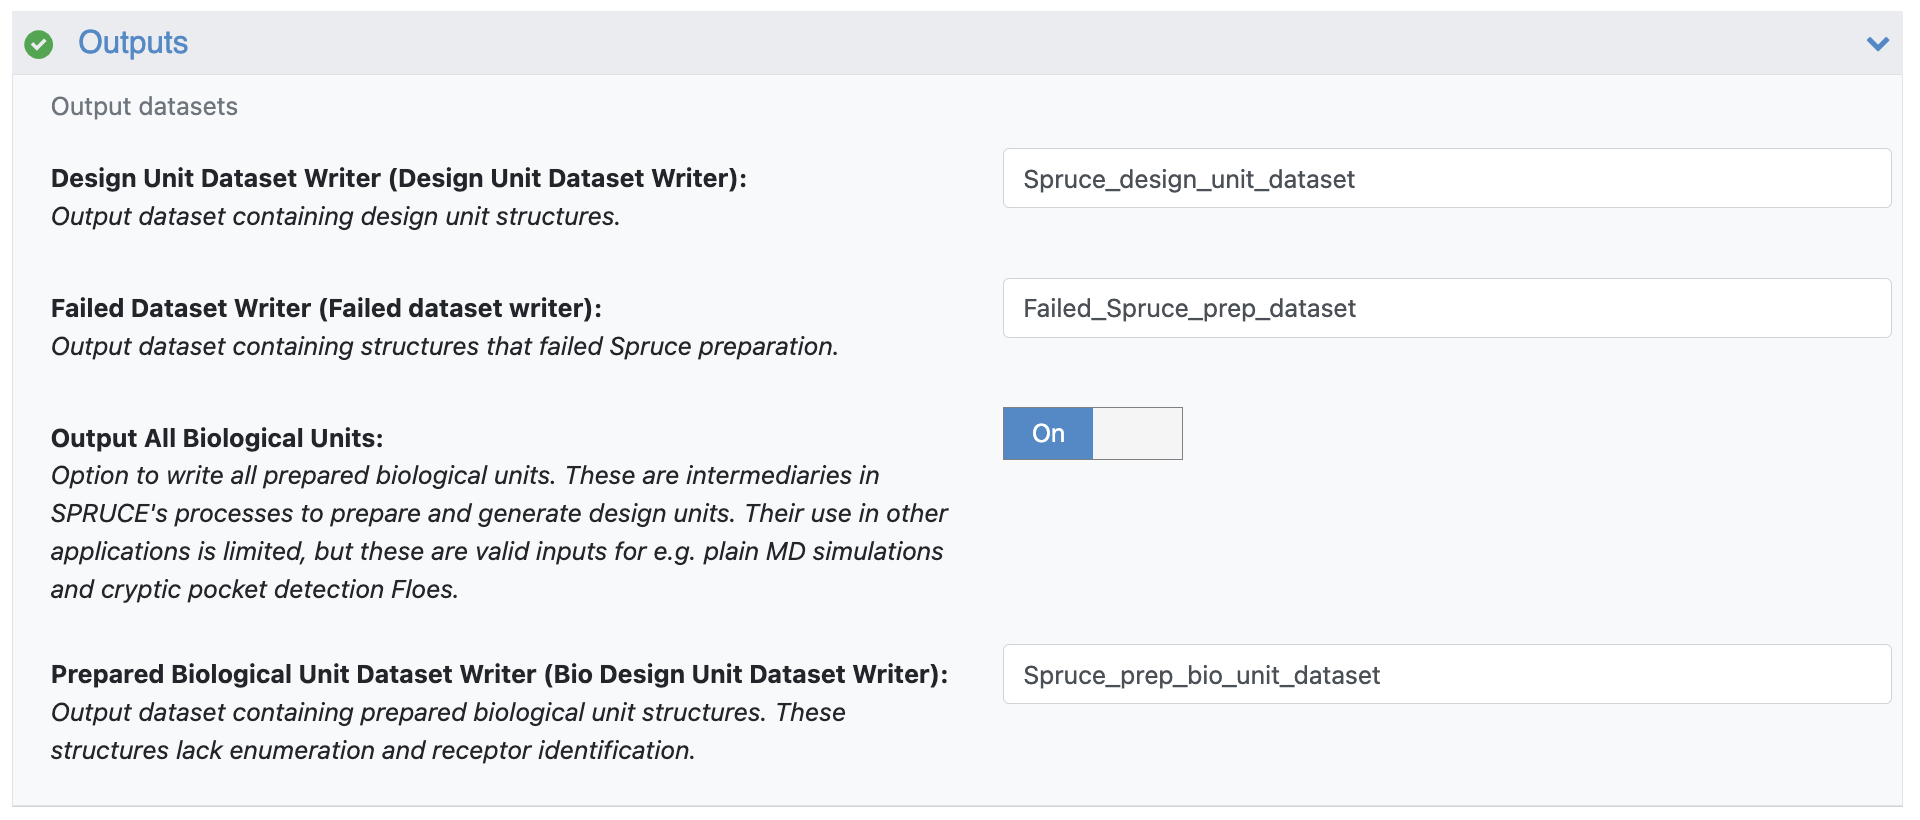
Task: Click the description mentioning plain MD simulations
Action: (x=496, y=551)
